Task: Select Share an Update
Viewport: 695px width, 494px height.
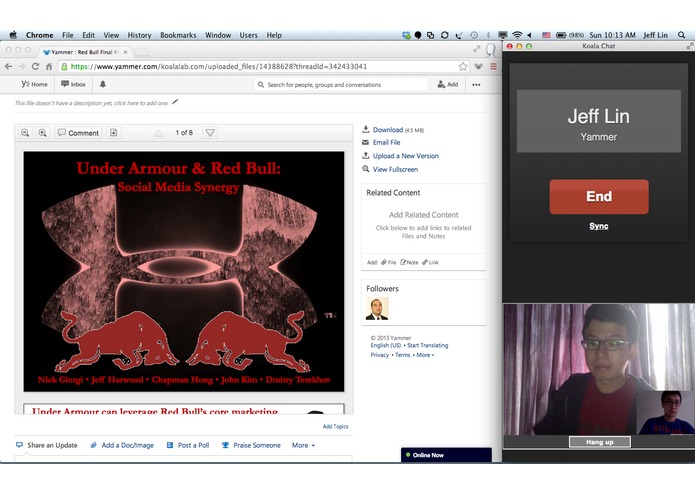Action: pyautogui.click(x=47, y=445)
